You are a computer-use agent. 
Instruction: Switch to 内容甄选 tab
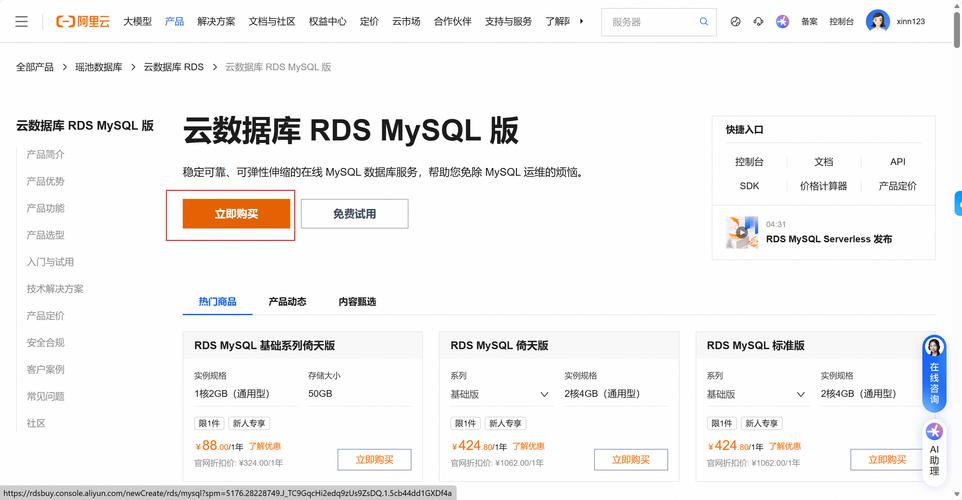tap(357, 301)
